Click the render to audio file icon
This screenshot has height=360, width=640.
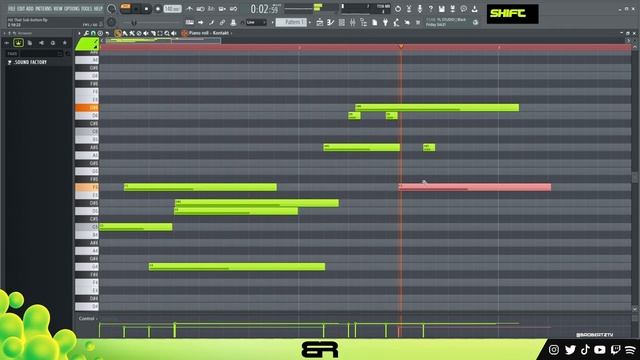(x=452, y=9)
